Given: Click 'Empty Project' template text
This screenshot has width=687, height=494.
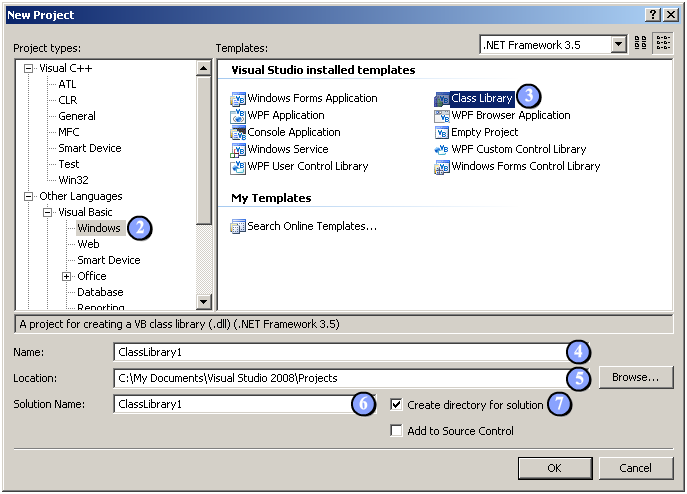Looking at the screenshot, I should (485, 132).
